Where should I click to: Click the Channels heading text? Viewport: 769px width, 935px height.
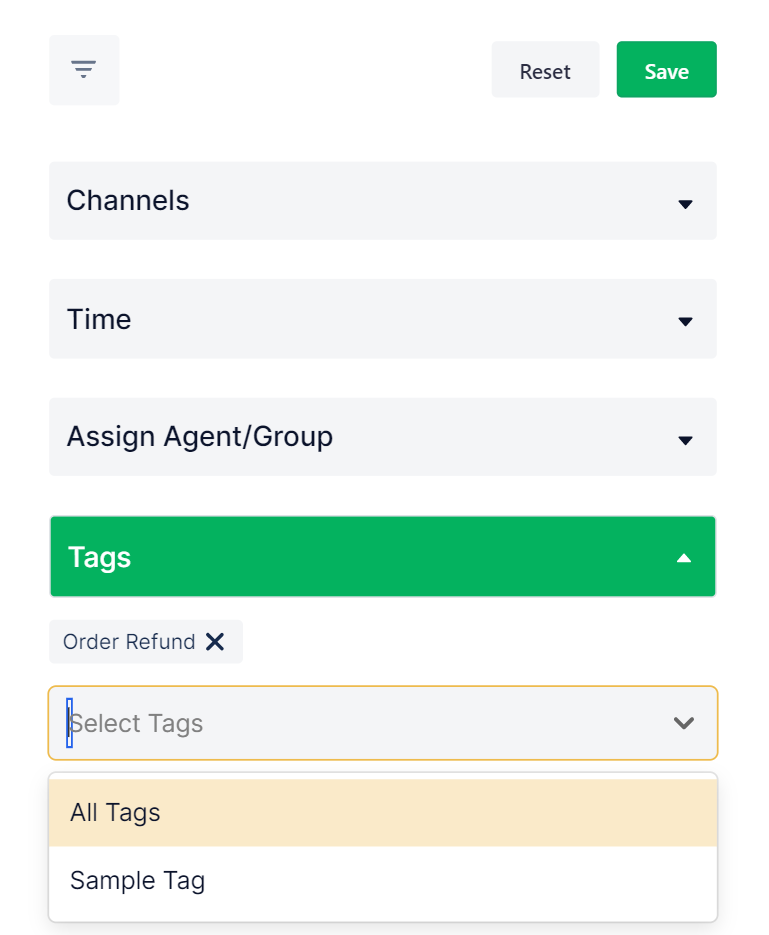click(x=128, y=201)
